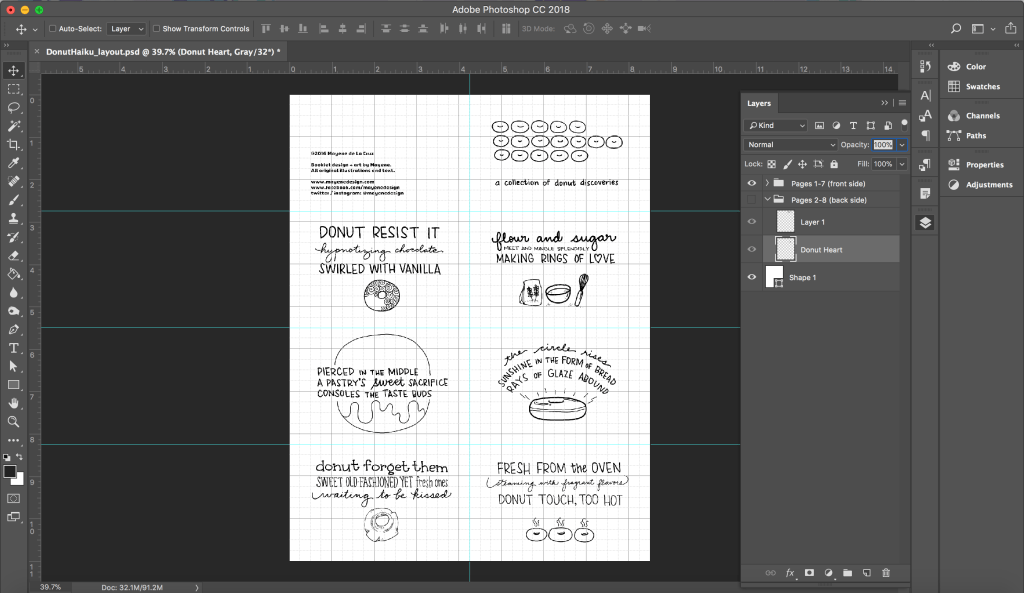Add a layer mask from the Layers panel
The height and width of the screenshot is (593, 1024).
point(809,572)
